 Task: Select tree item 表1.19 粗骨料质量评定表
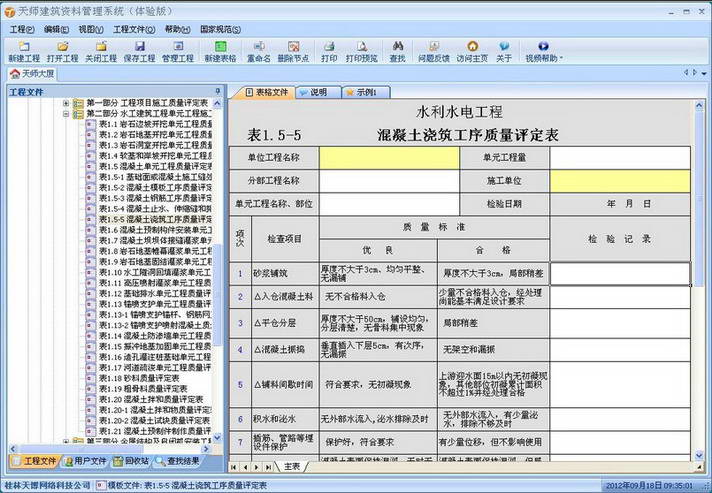point(143,389)
